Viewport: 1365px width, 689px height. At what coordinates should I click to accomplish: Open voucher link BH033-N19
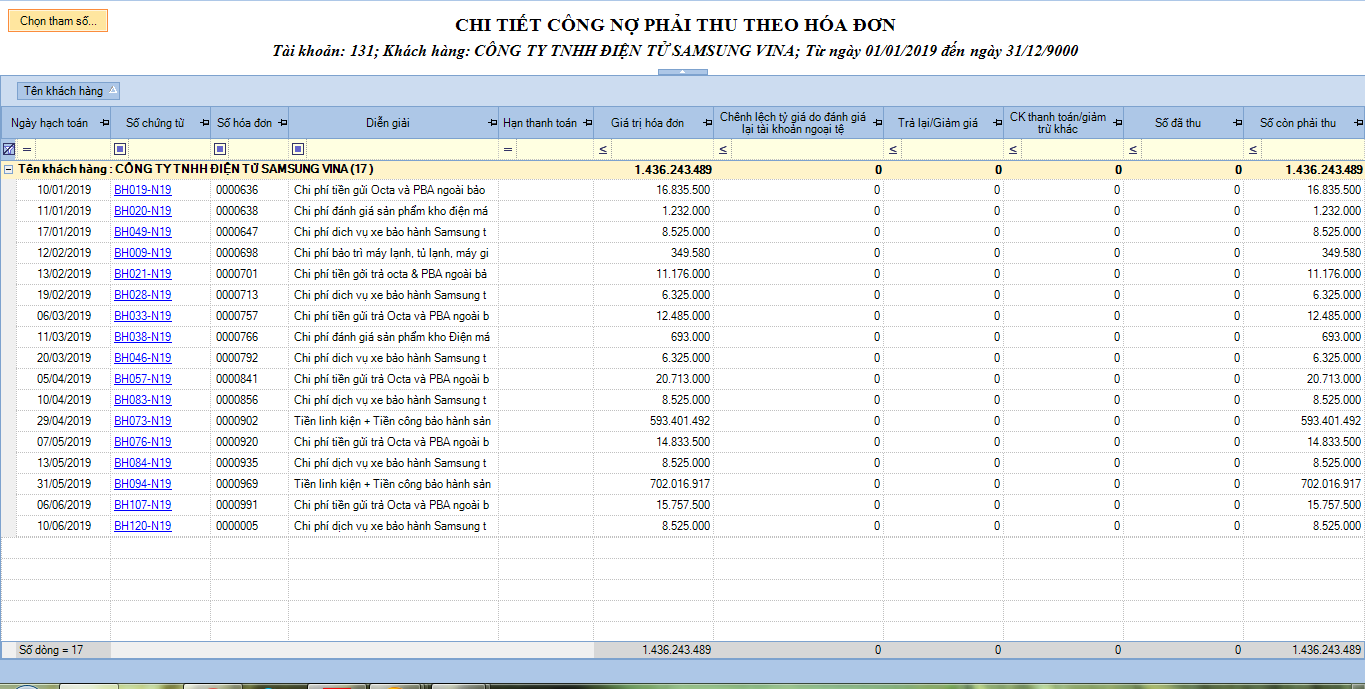click(x=142, y=316)
